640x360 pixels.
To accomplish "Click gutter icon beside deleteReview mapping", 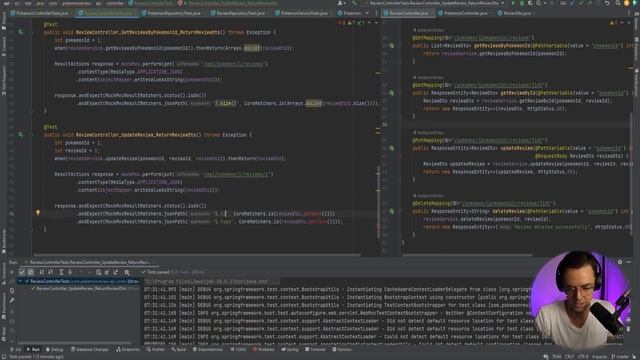I will point(391,211).
